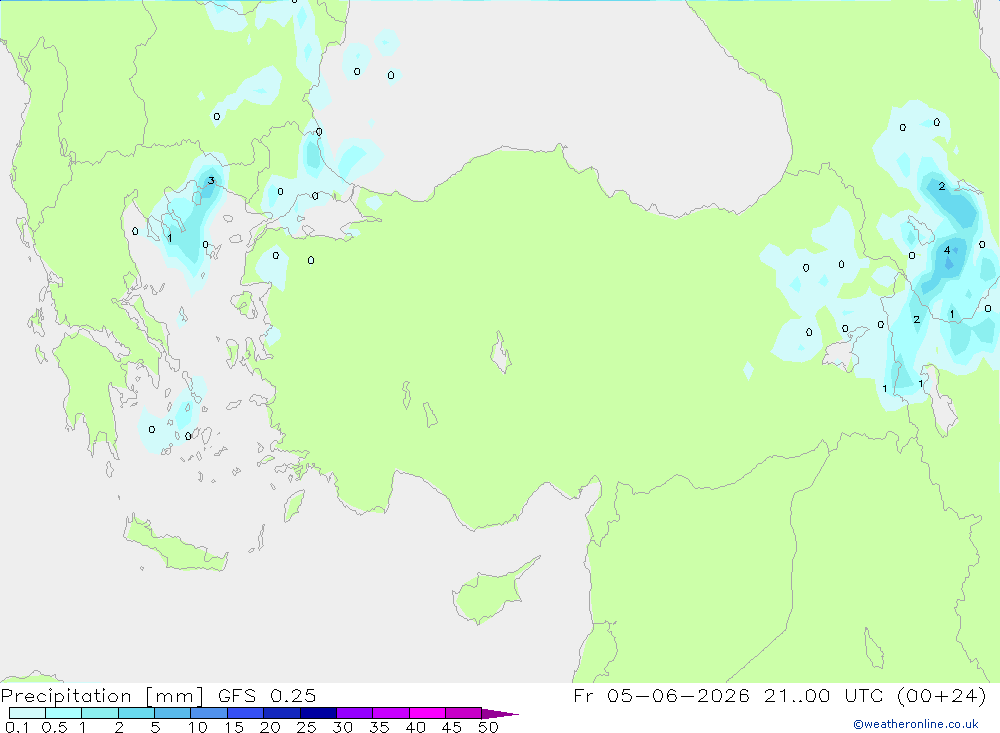The image size is (1000, 733).
Task: Click the 0.1–0.5 mm legend color box
Action: point(27,713)
